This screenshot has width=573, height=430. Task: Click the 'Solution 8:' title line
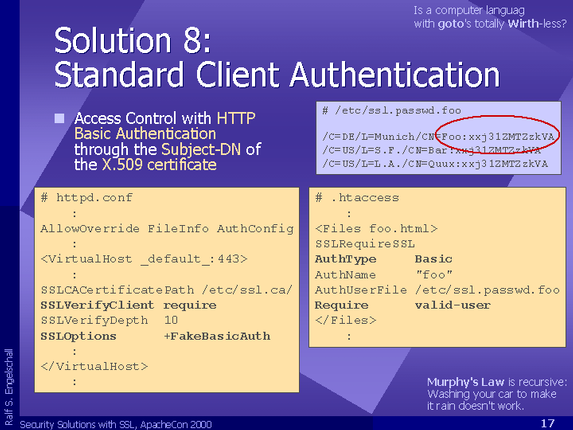[133, 40]
